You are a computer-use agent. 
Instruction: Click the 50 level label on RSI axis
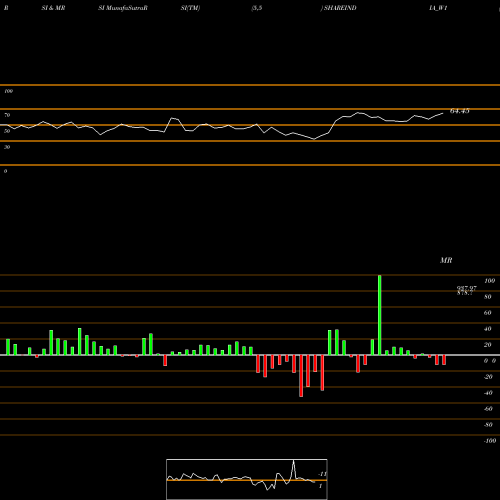coord(7,131)
